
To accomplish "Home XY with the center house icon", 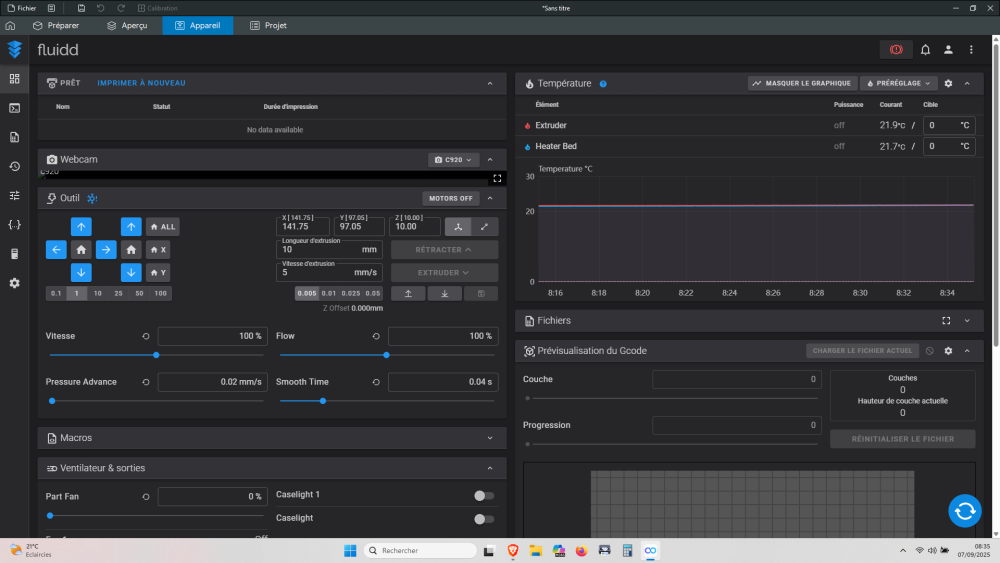I will coord(81,249).
